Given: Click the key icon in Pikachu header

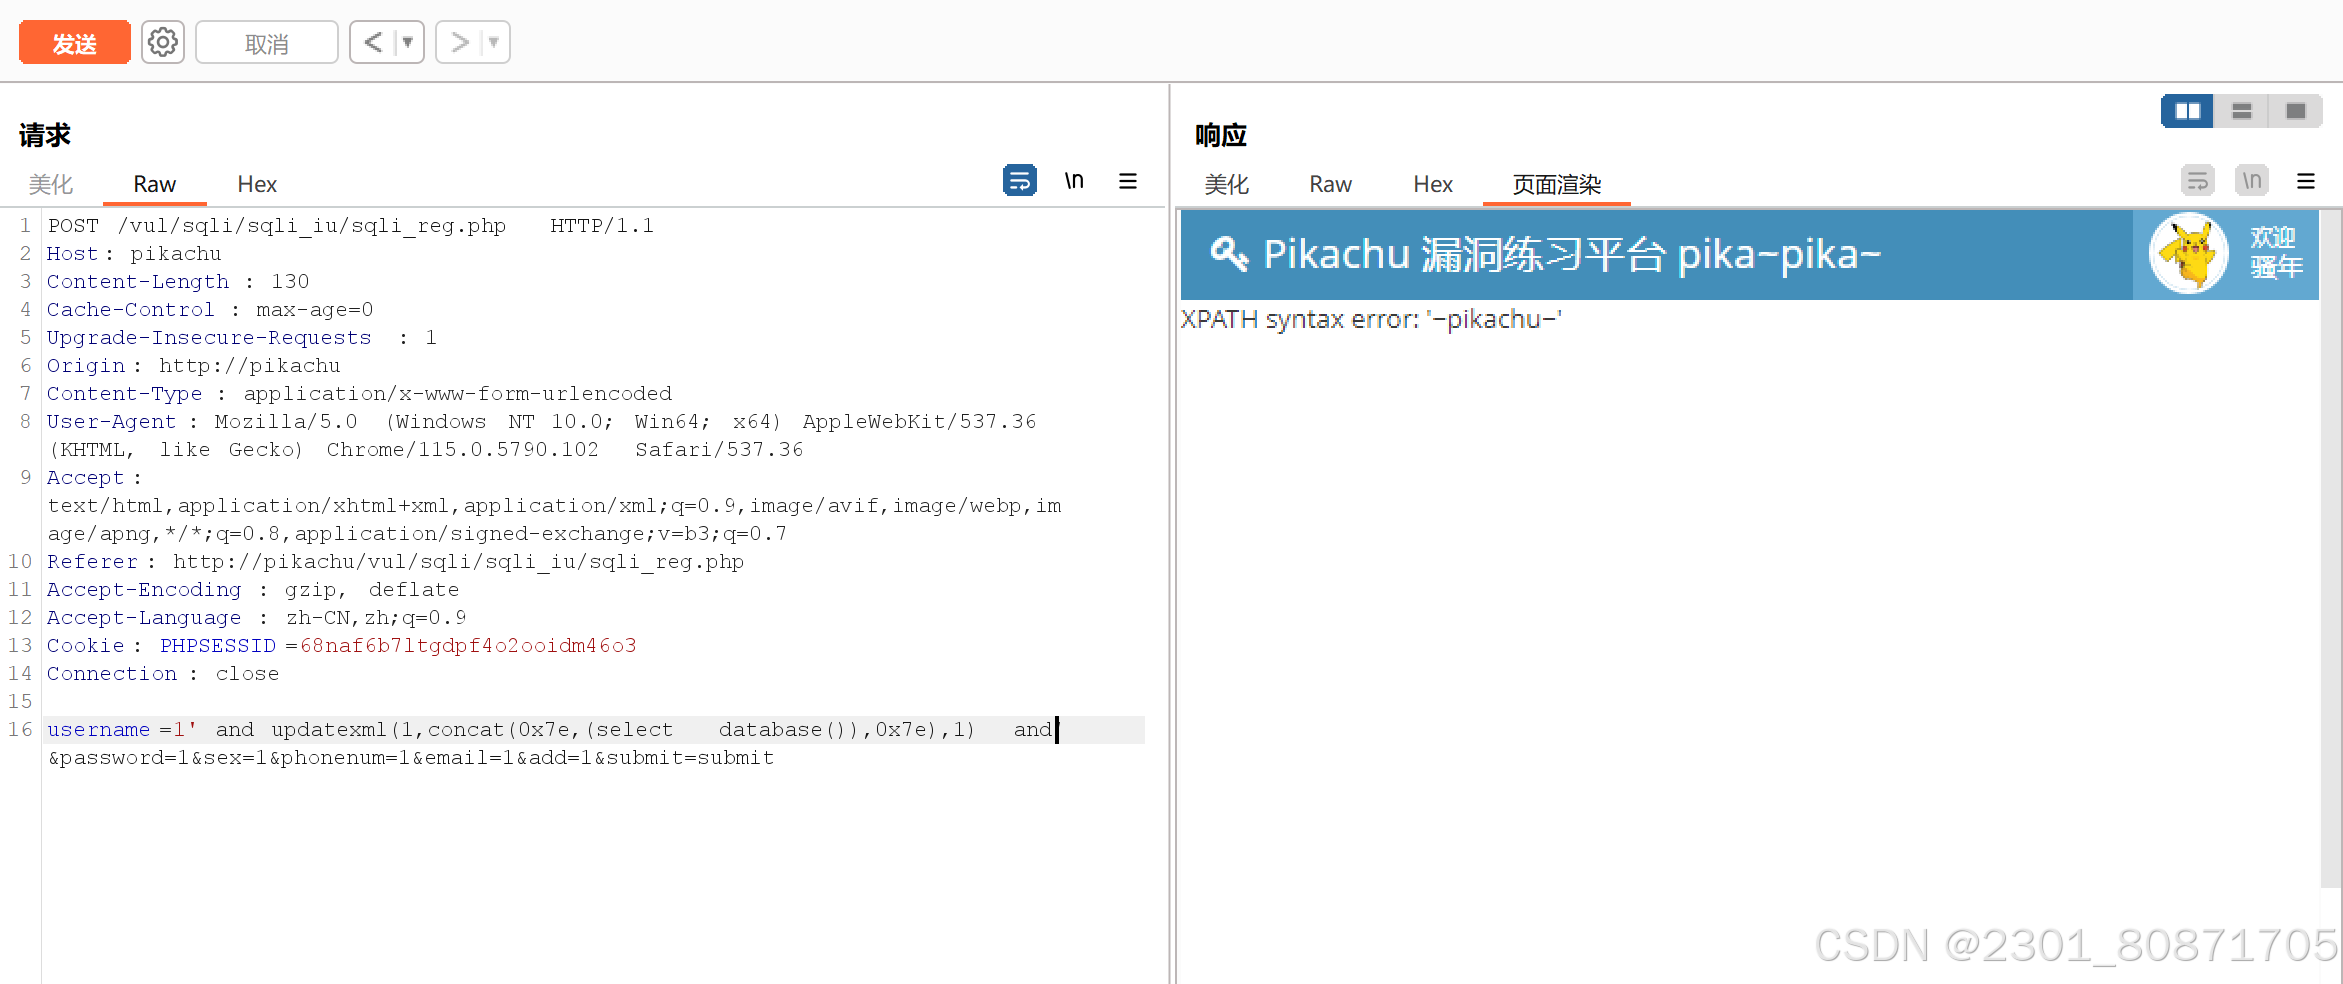Looking at the screenshot, I should coord(1229,254).
